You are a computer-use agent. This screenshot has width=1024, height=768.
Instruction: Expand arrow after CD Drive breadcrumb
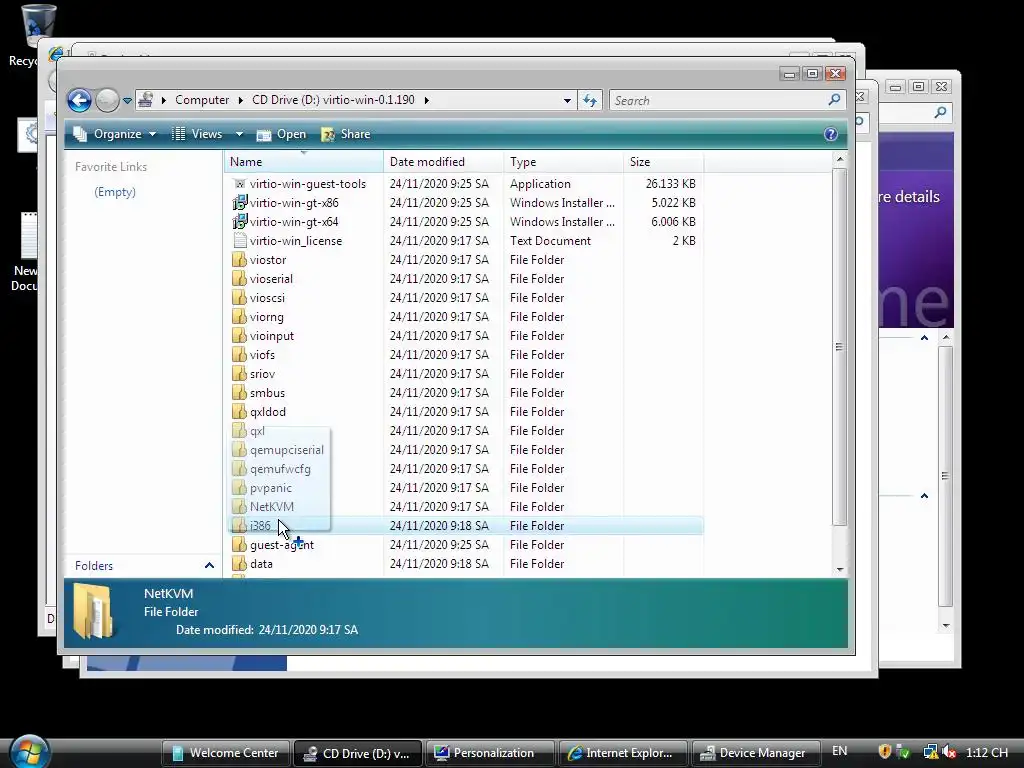tap(426, 100)
